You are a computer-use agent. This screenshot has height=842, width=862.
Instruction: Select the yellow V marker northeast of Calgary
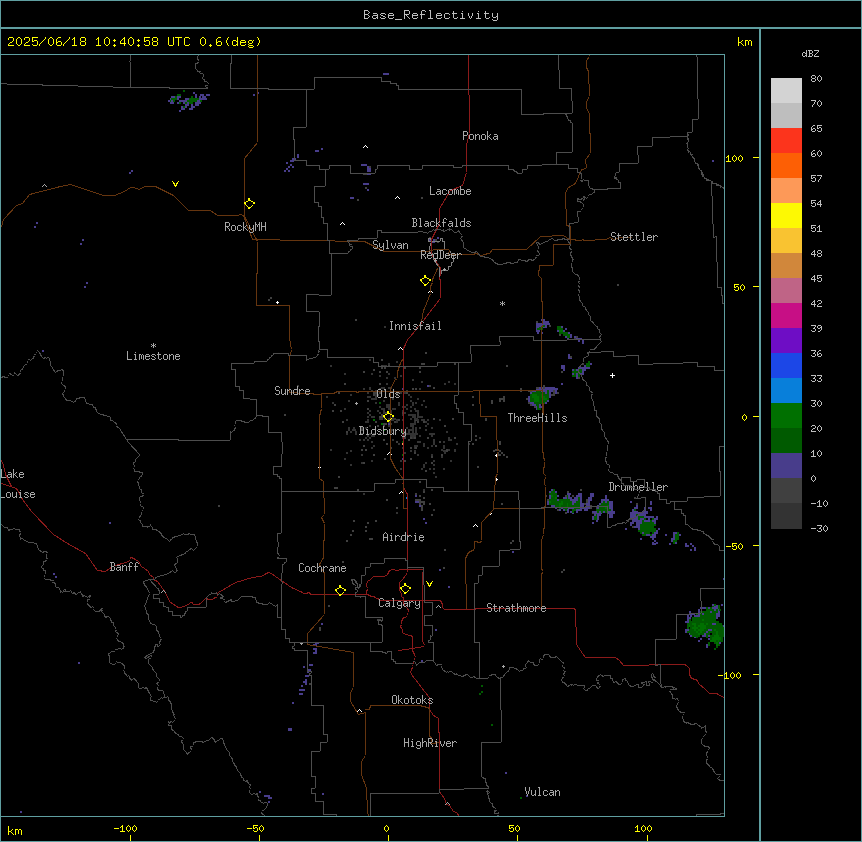click(x=429, y=584)
